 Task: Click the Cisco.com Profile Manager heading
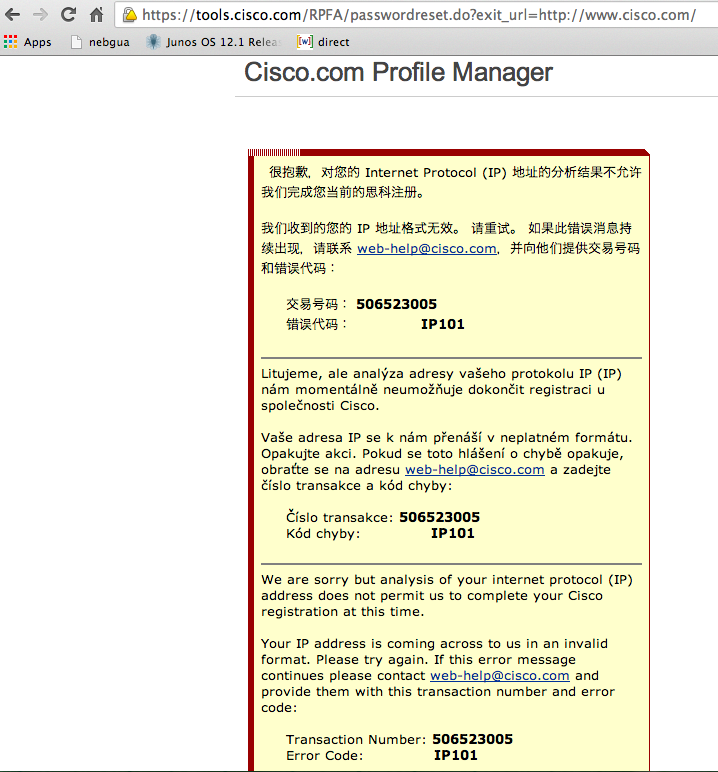point(398,73)
